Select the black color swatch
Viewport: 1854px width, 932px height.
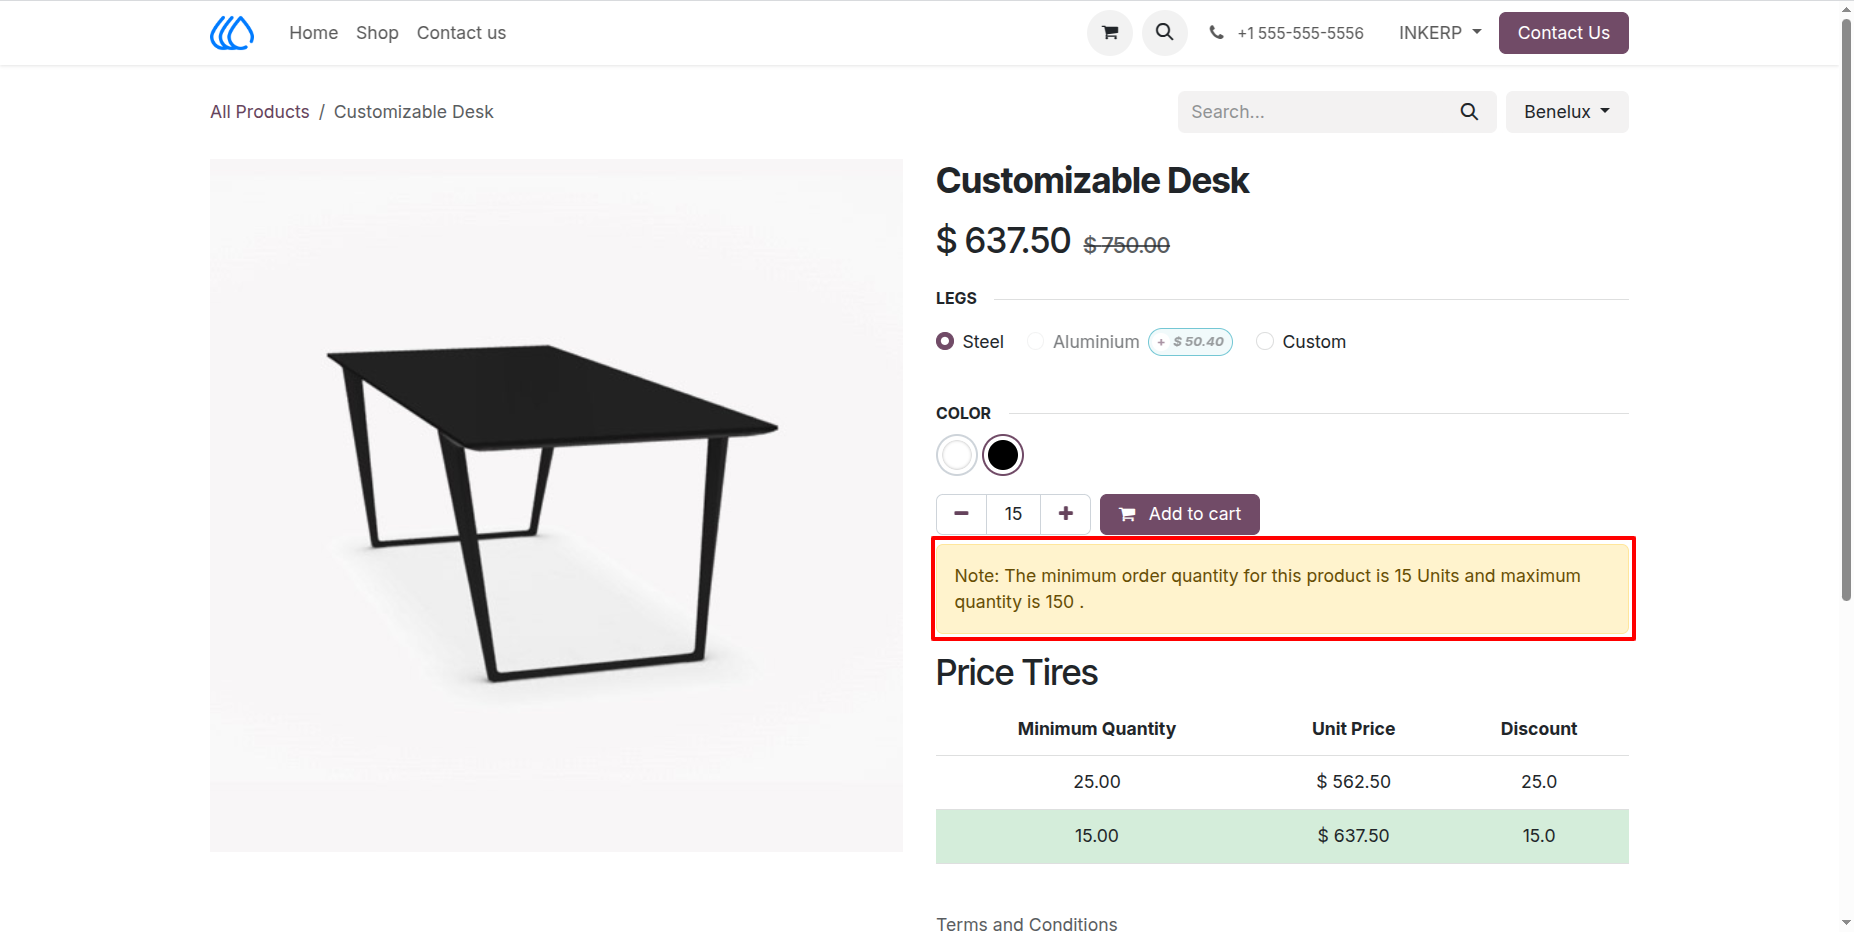pos(1003,455)
